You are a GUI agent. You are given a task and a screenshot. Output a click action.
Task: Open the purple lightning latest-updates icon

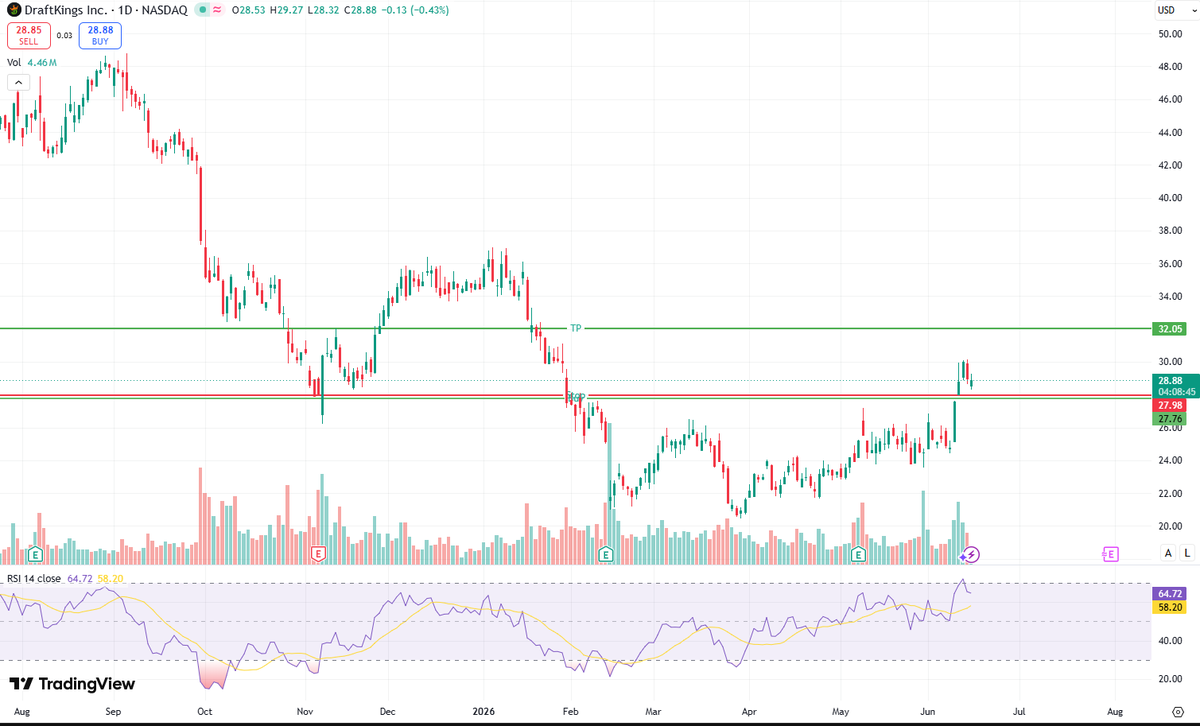tap(972, 553)
